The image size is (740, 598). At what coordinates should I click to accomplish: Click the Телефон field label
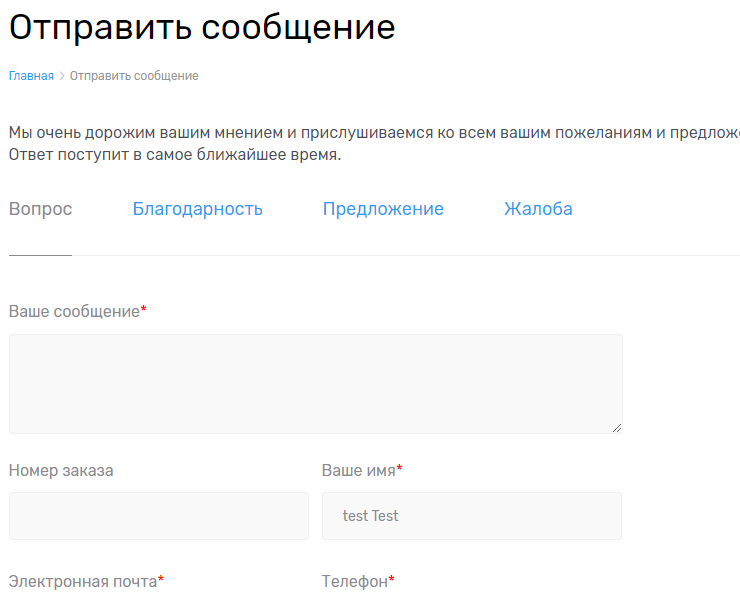354,581
